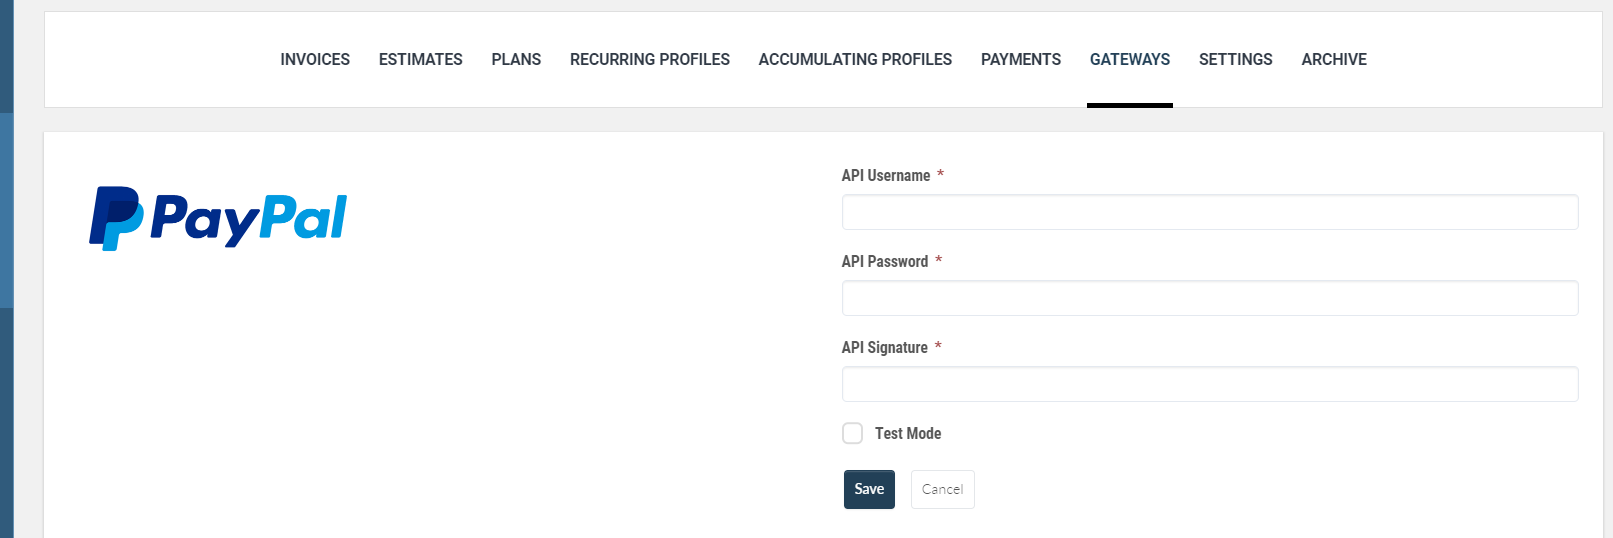Viewport: 1613px width, 538px height.
Task: Click the PayPal double-P emblem icon
Action: click(x=116, y=218)
